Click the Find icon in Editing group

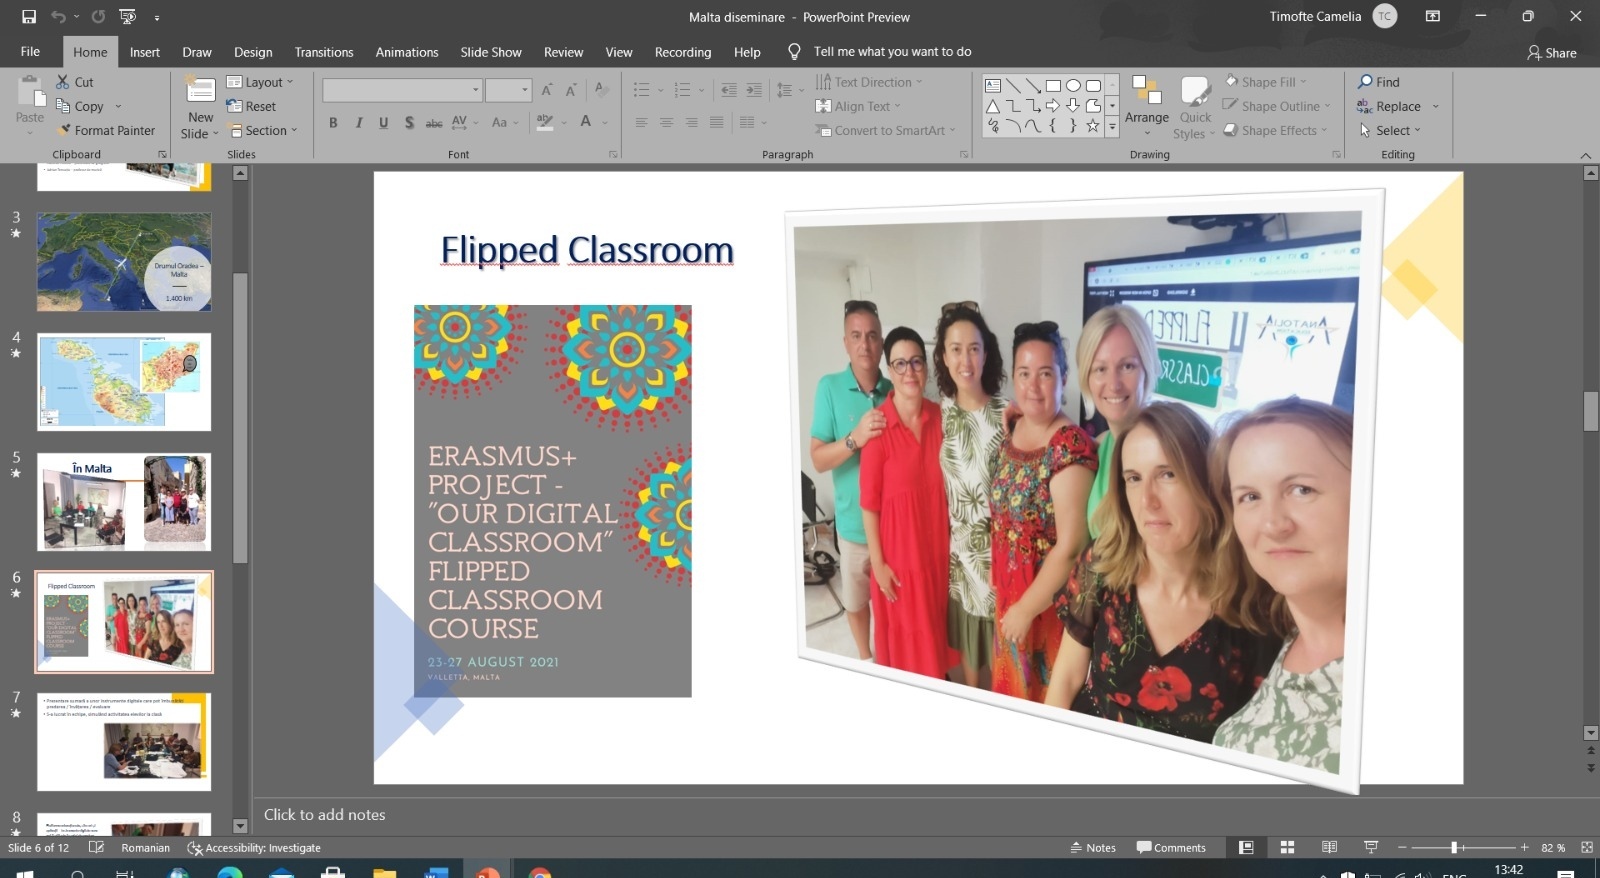click(x=1378, y=82)
